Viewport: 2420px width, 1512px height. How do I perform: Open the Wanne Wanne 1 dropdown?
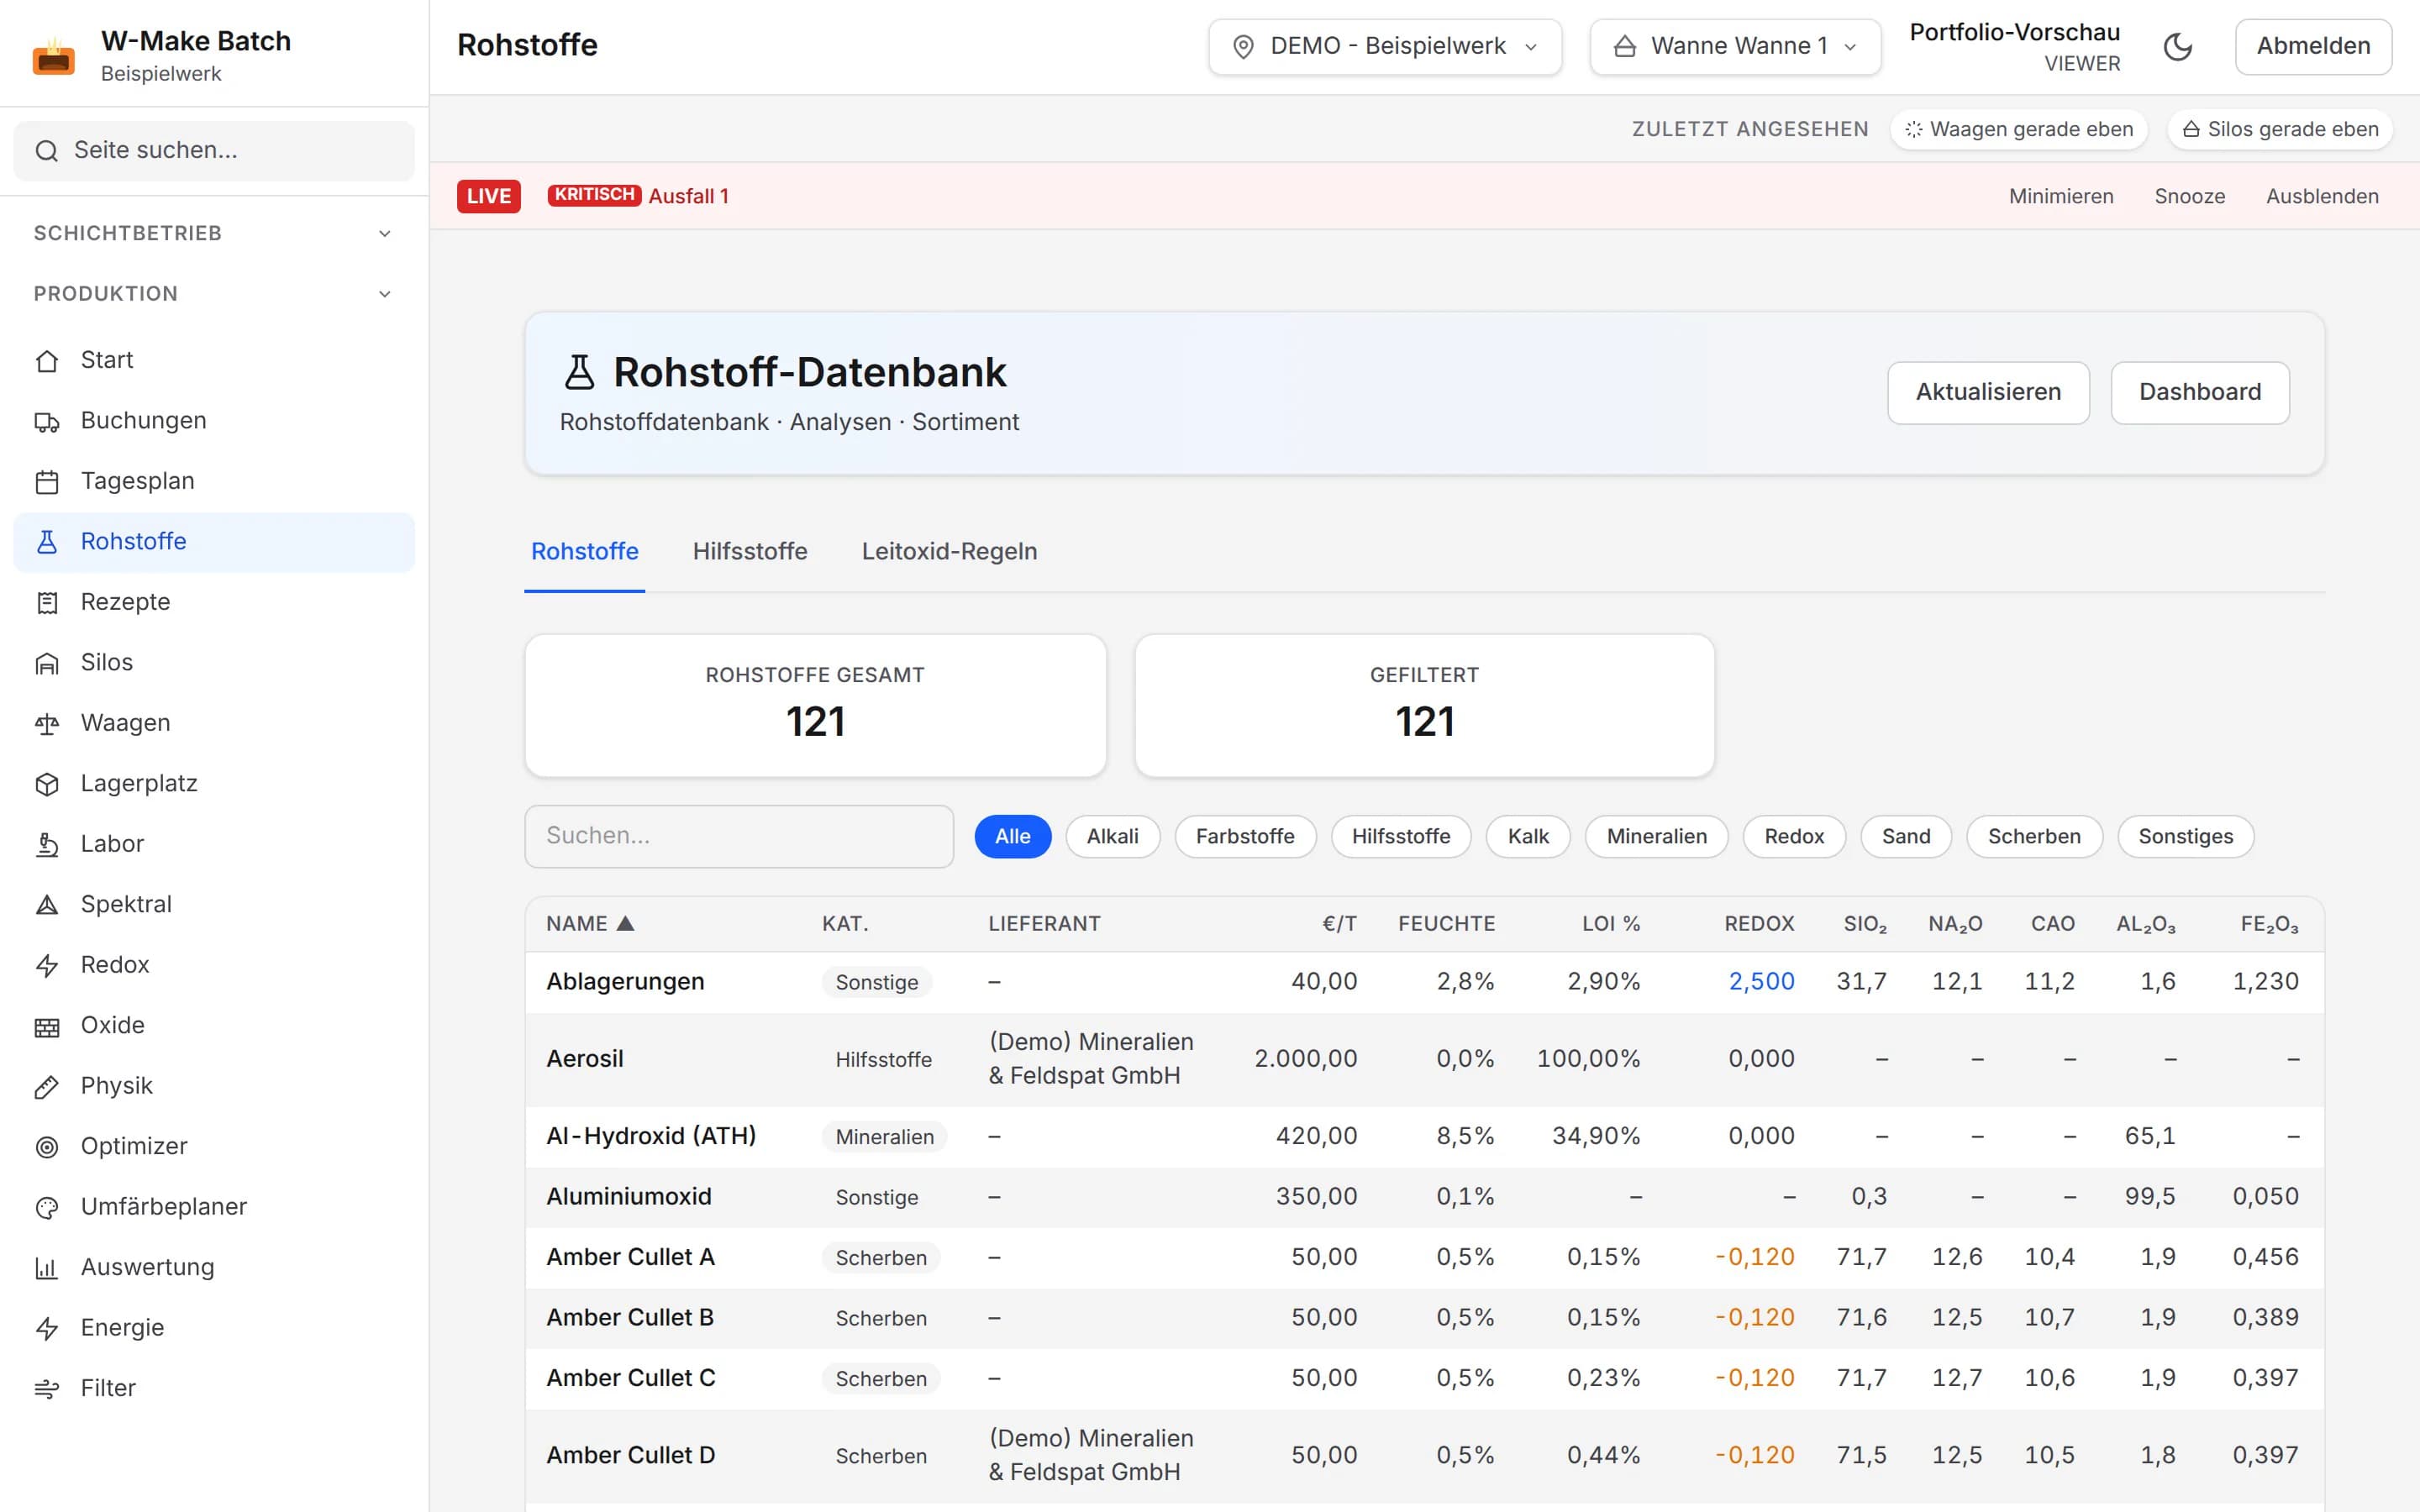(1735, 46)
